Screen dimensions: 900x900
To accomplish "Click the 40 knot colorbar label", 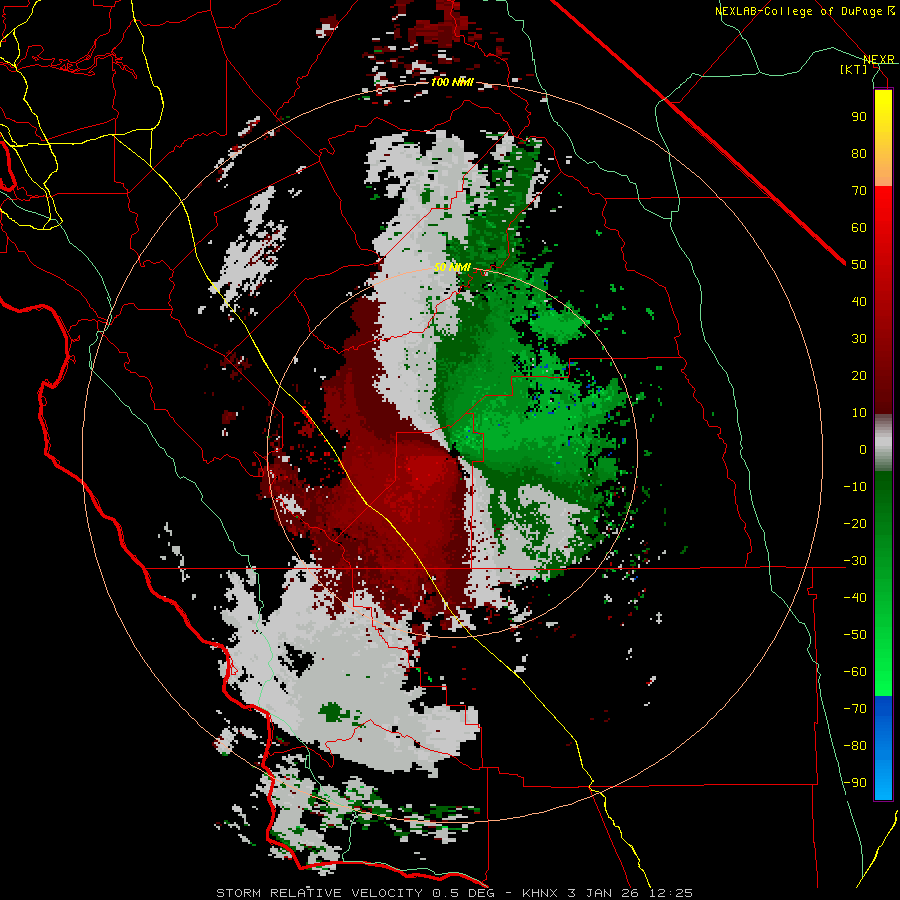I will pos(859,302).
